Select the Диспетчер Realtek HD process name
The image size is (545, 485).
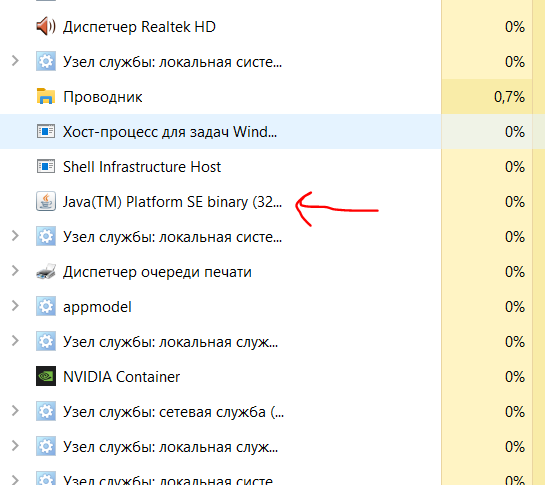(x=139, y=27)
